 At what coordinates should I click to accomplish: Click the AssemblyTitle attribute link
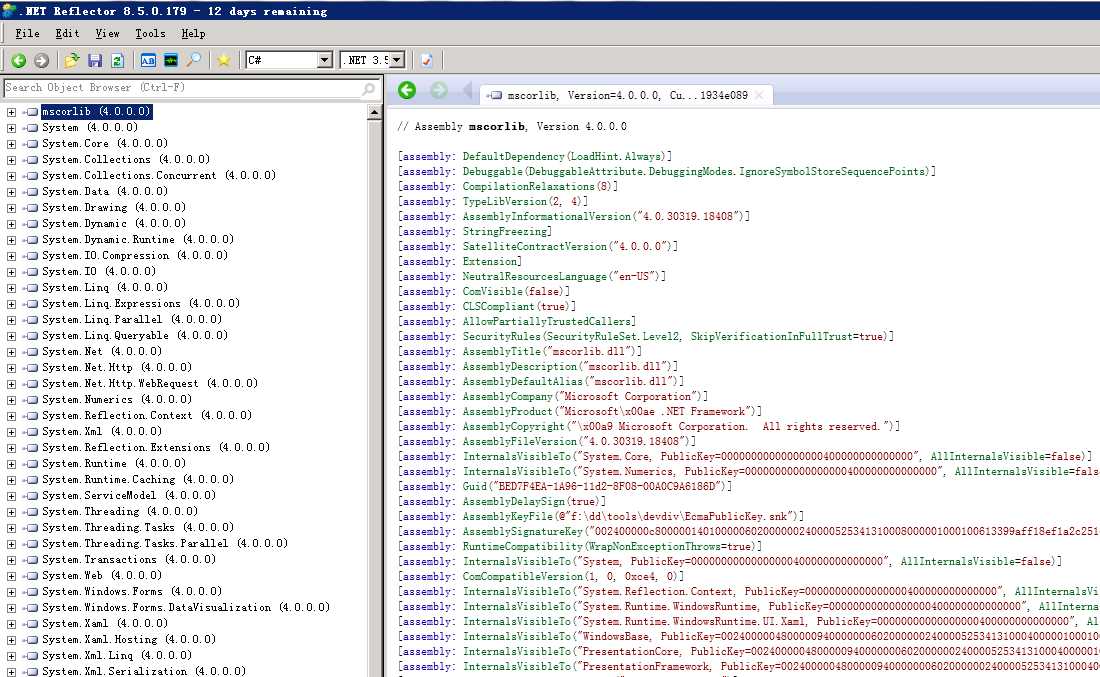(502, 351)
